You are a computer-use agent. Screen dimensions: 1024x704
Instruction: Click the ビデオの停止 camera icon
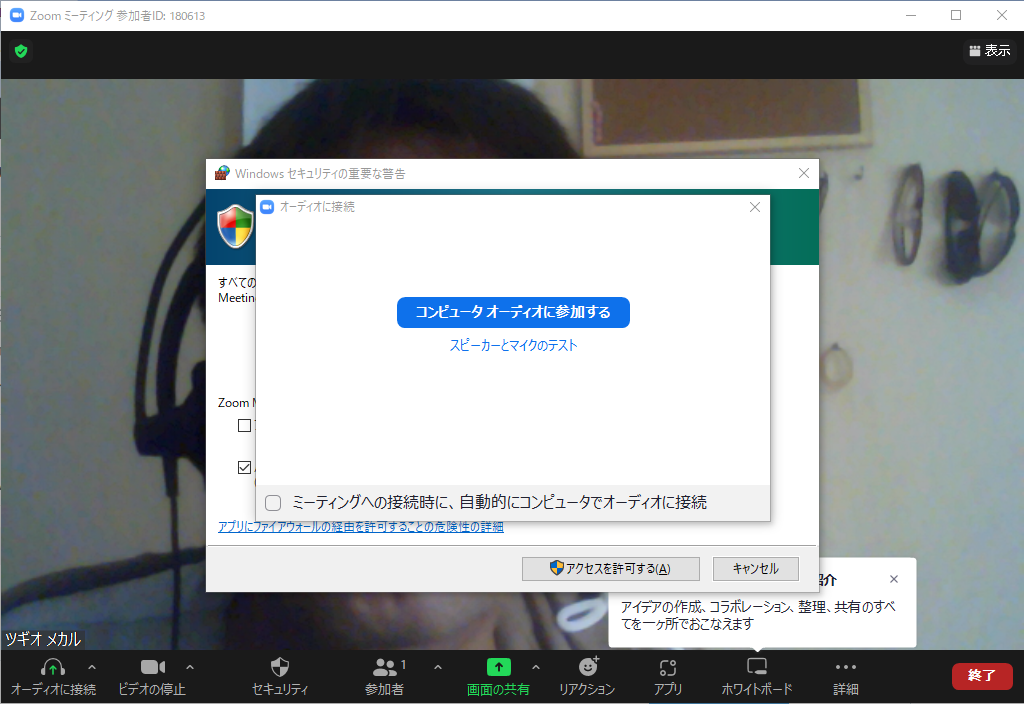(x=152, y=667)
